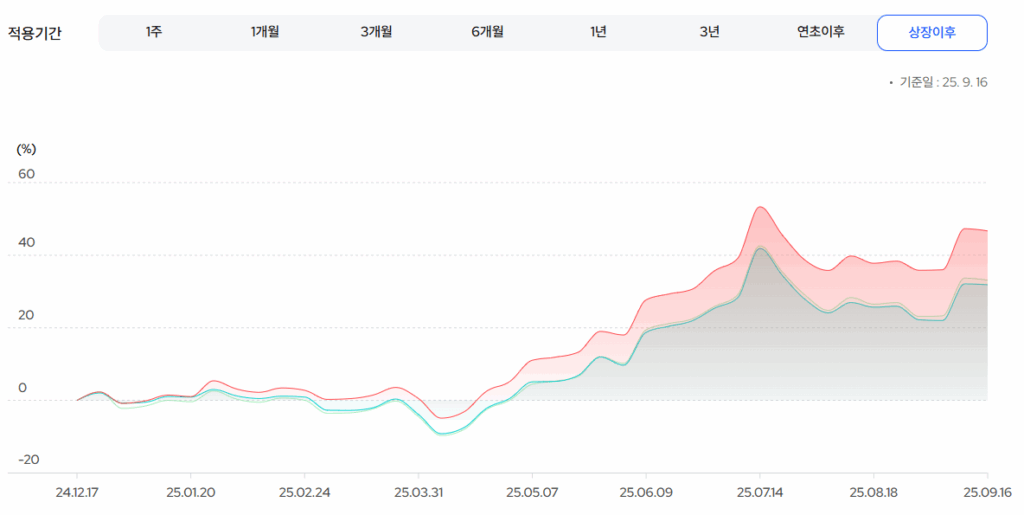Show the 6개월 period chart

tap(487, 32)
